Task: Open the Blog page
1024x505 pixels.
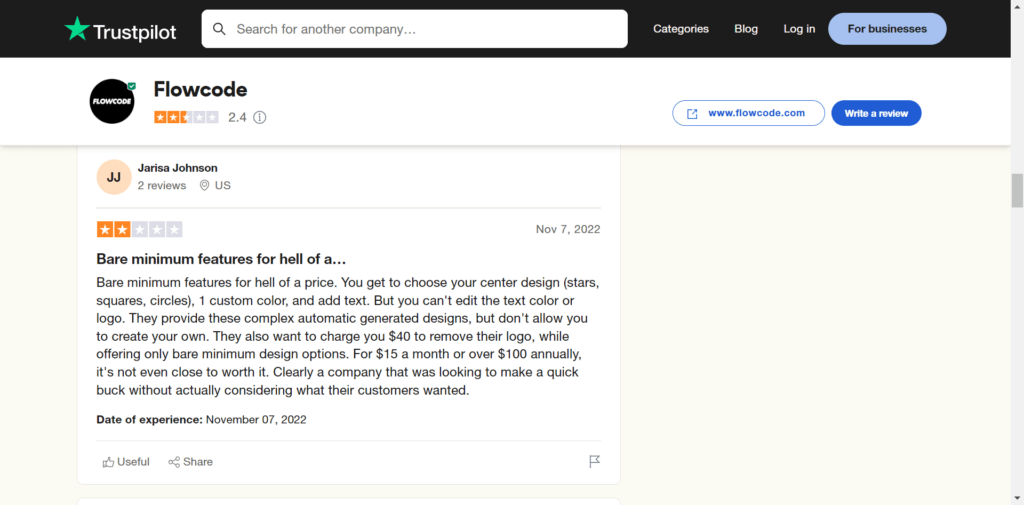Action: 746,29
